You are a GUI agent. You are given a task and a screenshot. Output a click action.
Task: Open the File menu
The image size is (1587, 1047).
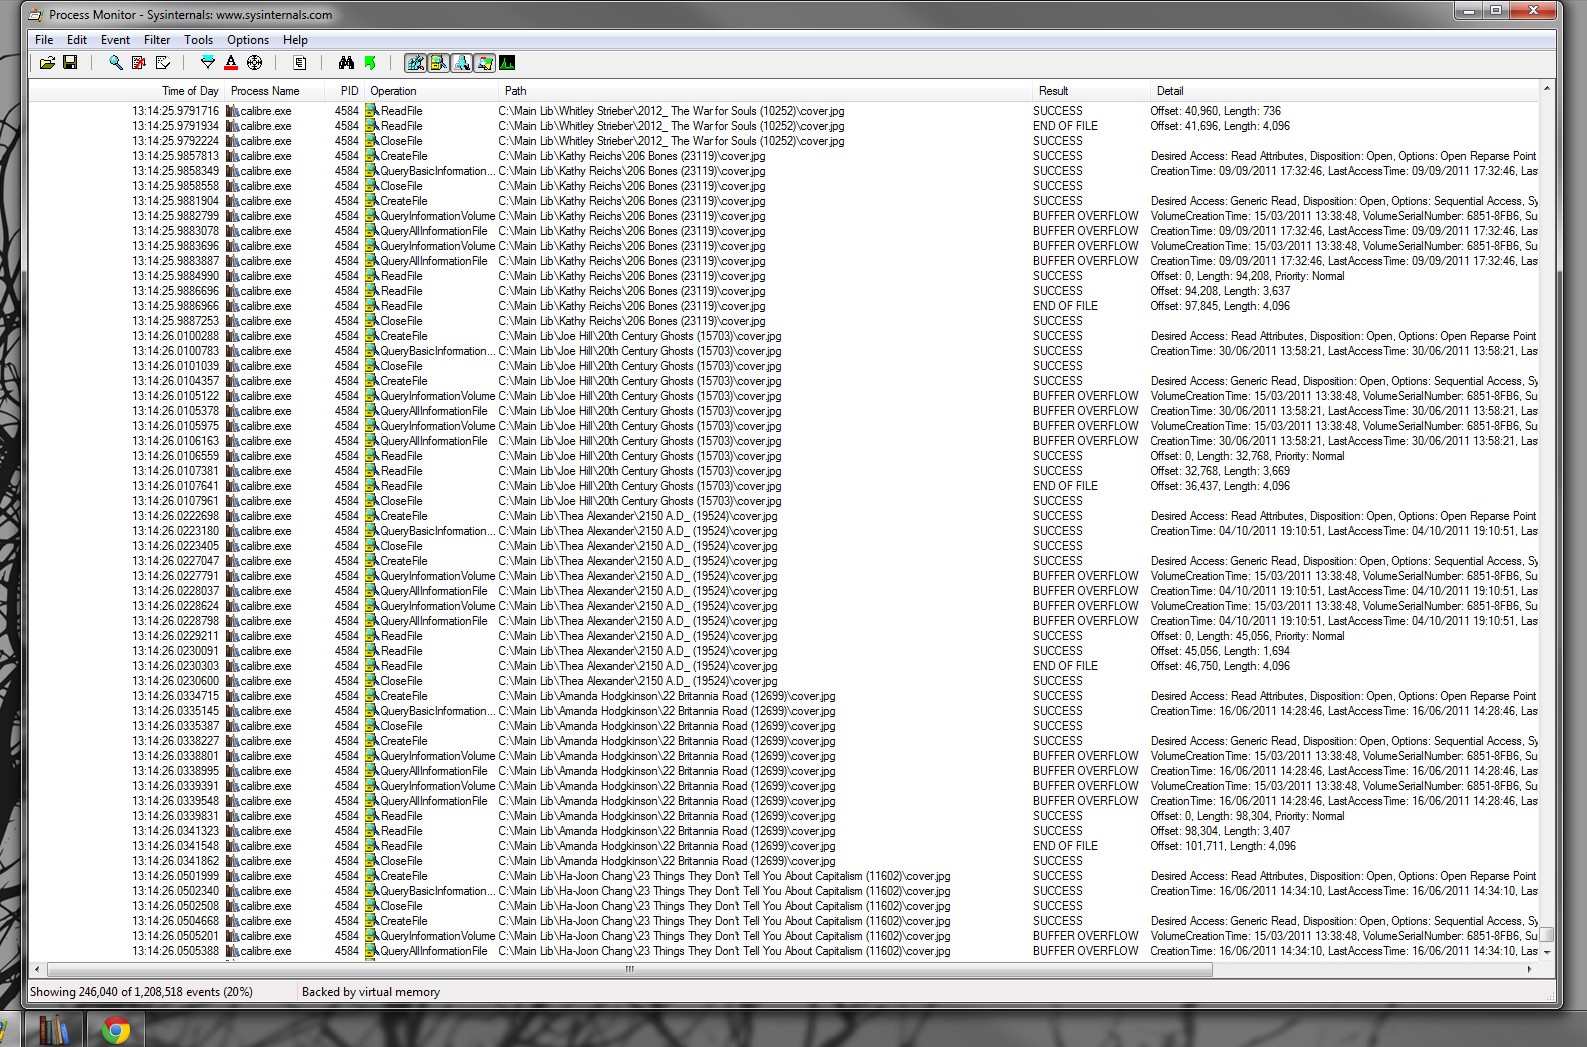pyautogui.click(x=44, y=40)
